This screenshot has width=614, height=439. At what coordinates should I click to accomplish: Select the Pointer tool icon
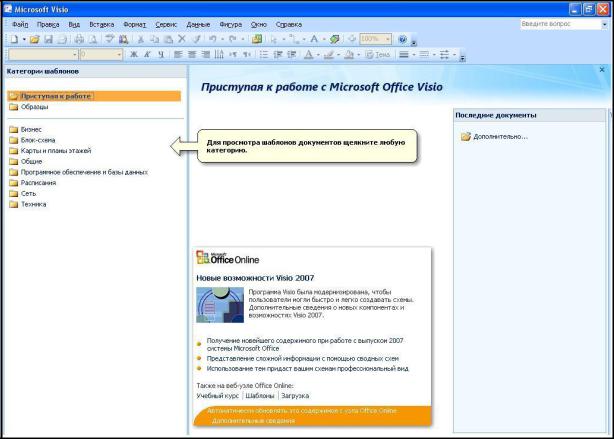click(x=274, y=39)
